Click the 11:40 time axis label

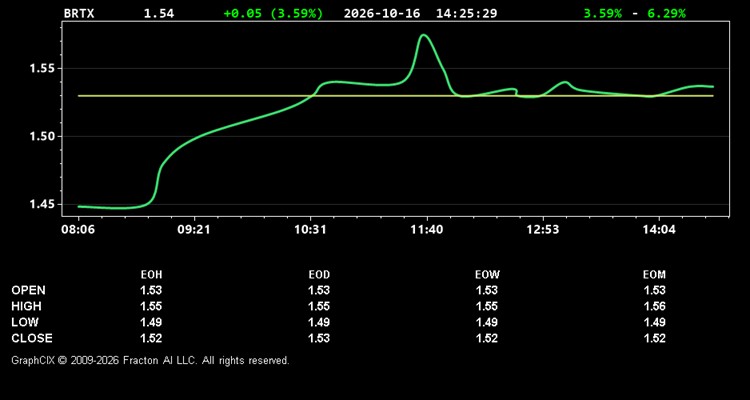tap(427, 230)
